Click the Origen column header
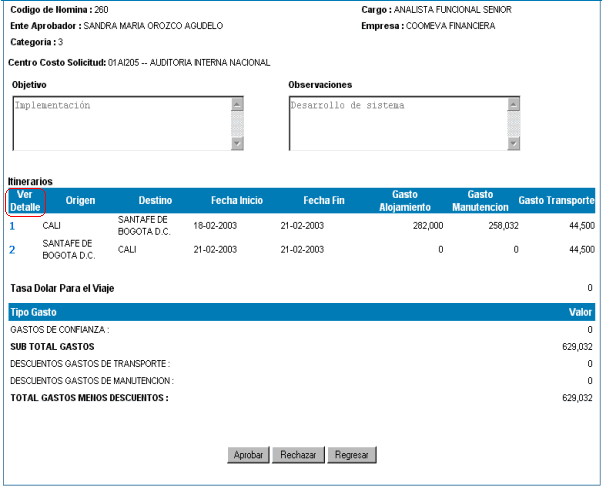This screenshot has width=603, height=489. [80, 201]
